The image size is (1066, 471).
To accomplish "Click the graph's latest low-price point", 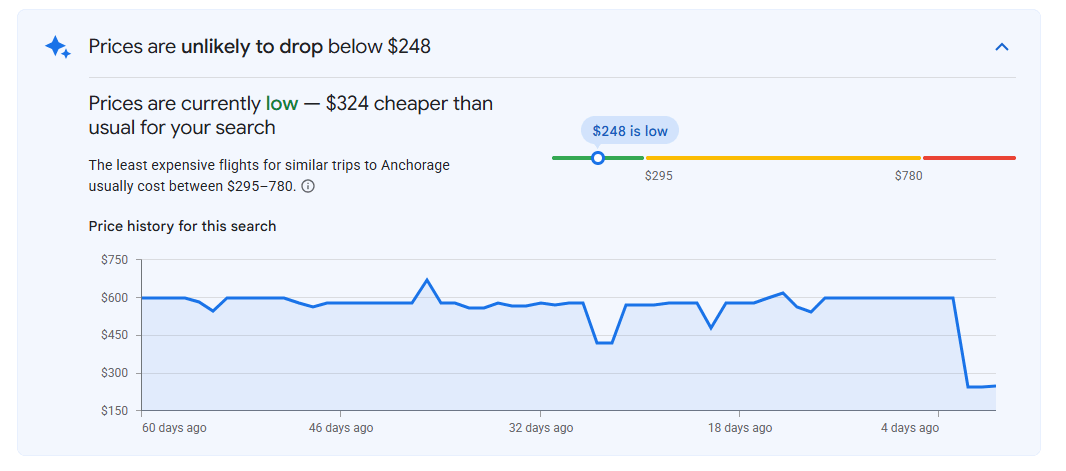I will click(x=995, y=386).
